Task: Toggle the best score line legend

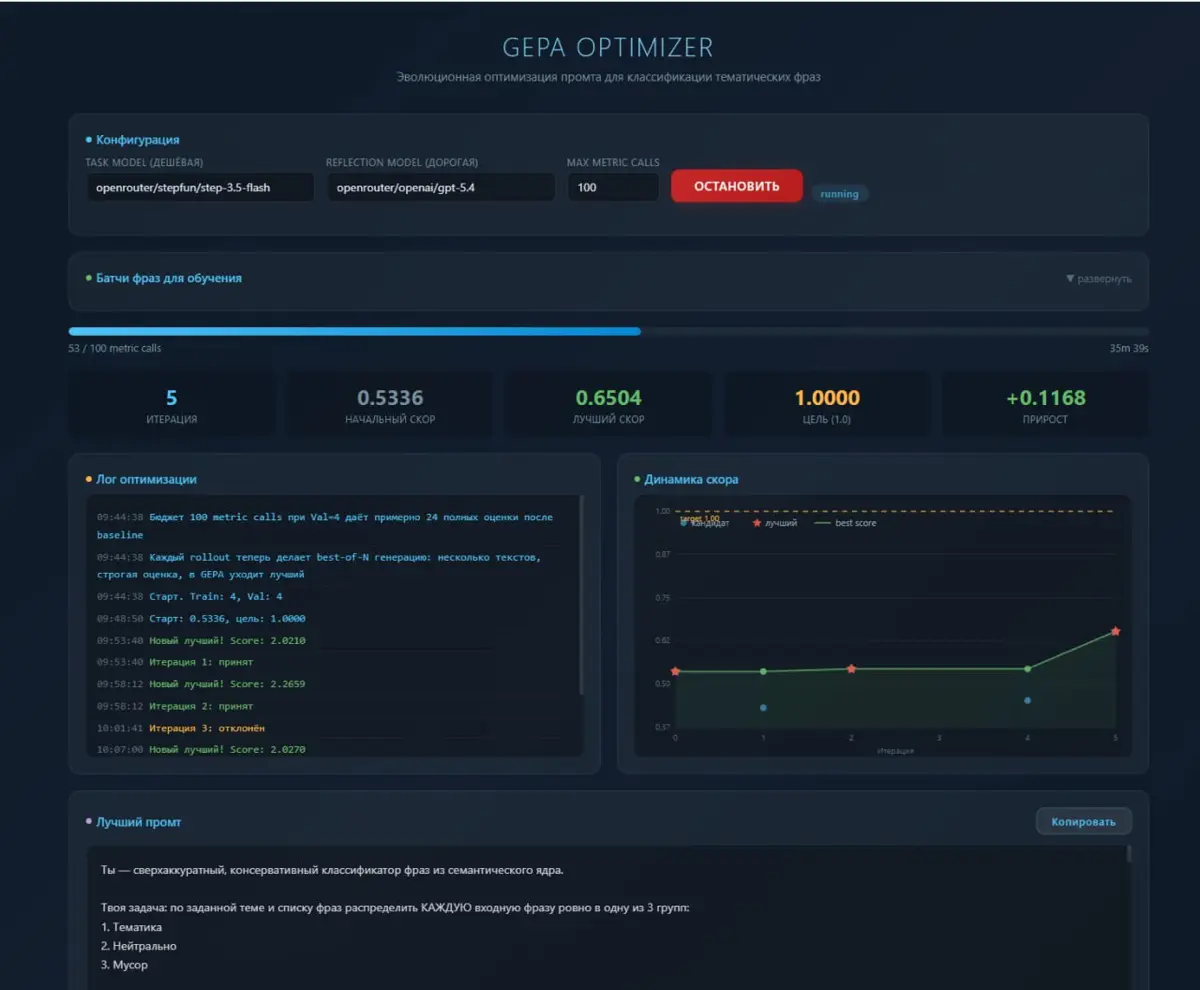Action: [x=846, y=523]
